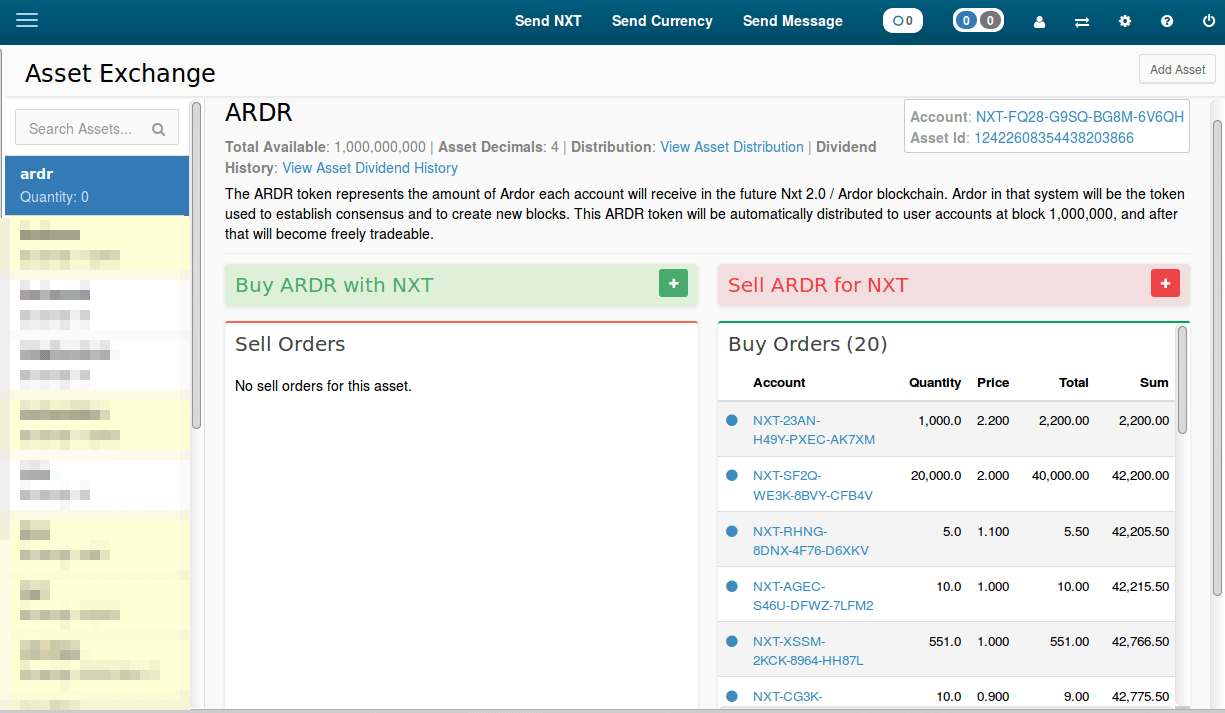Open buyer account NXT-SF2Q-WE3K-8BVY-CFB4V
1225x713 pixels.
tap(813, 485)
